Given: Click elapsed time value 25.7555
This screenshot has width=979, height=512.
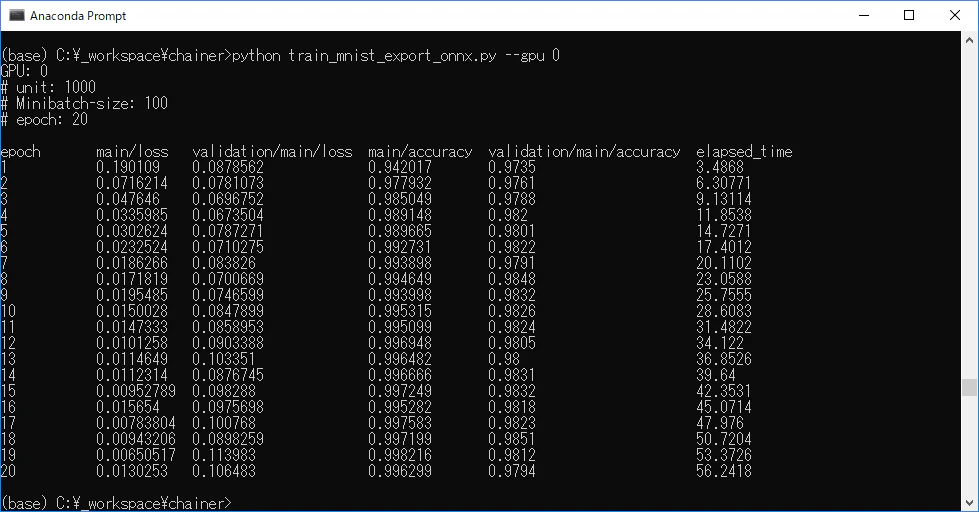Looking at the screenshot, I should pyautogui.click(x=724, y=295).
